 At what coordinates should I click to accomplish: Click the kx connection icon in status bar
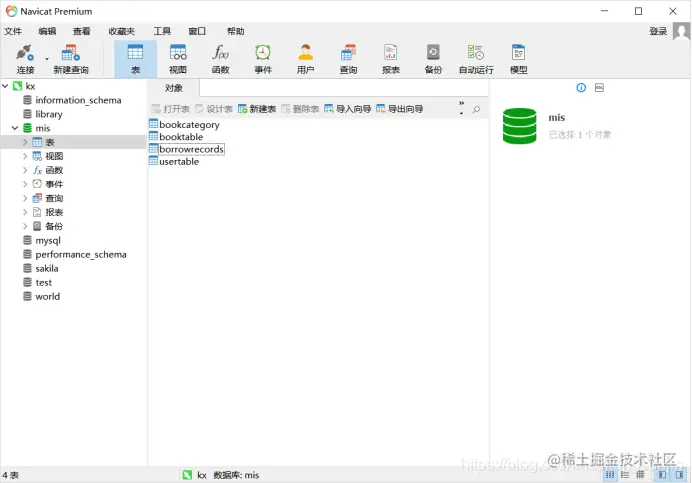(187, 475)
